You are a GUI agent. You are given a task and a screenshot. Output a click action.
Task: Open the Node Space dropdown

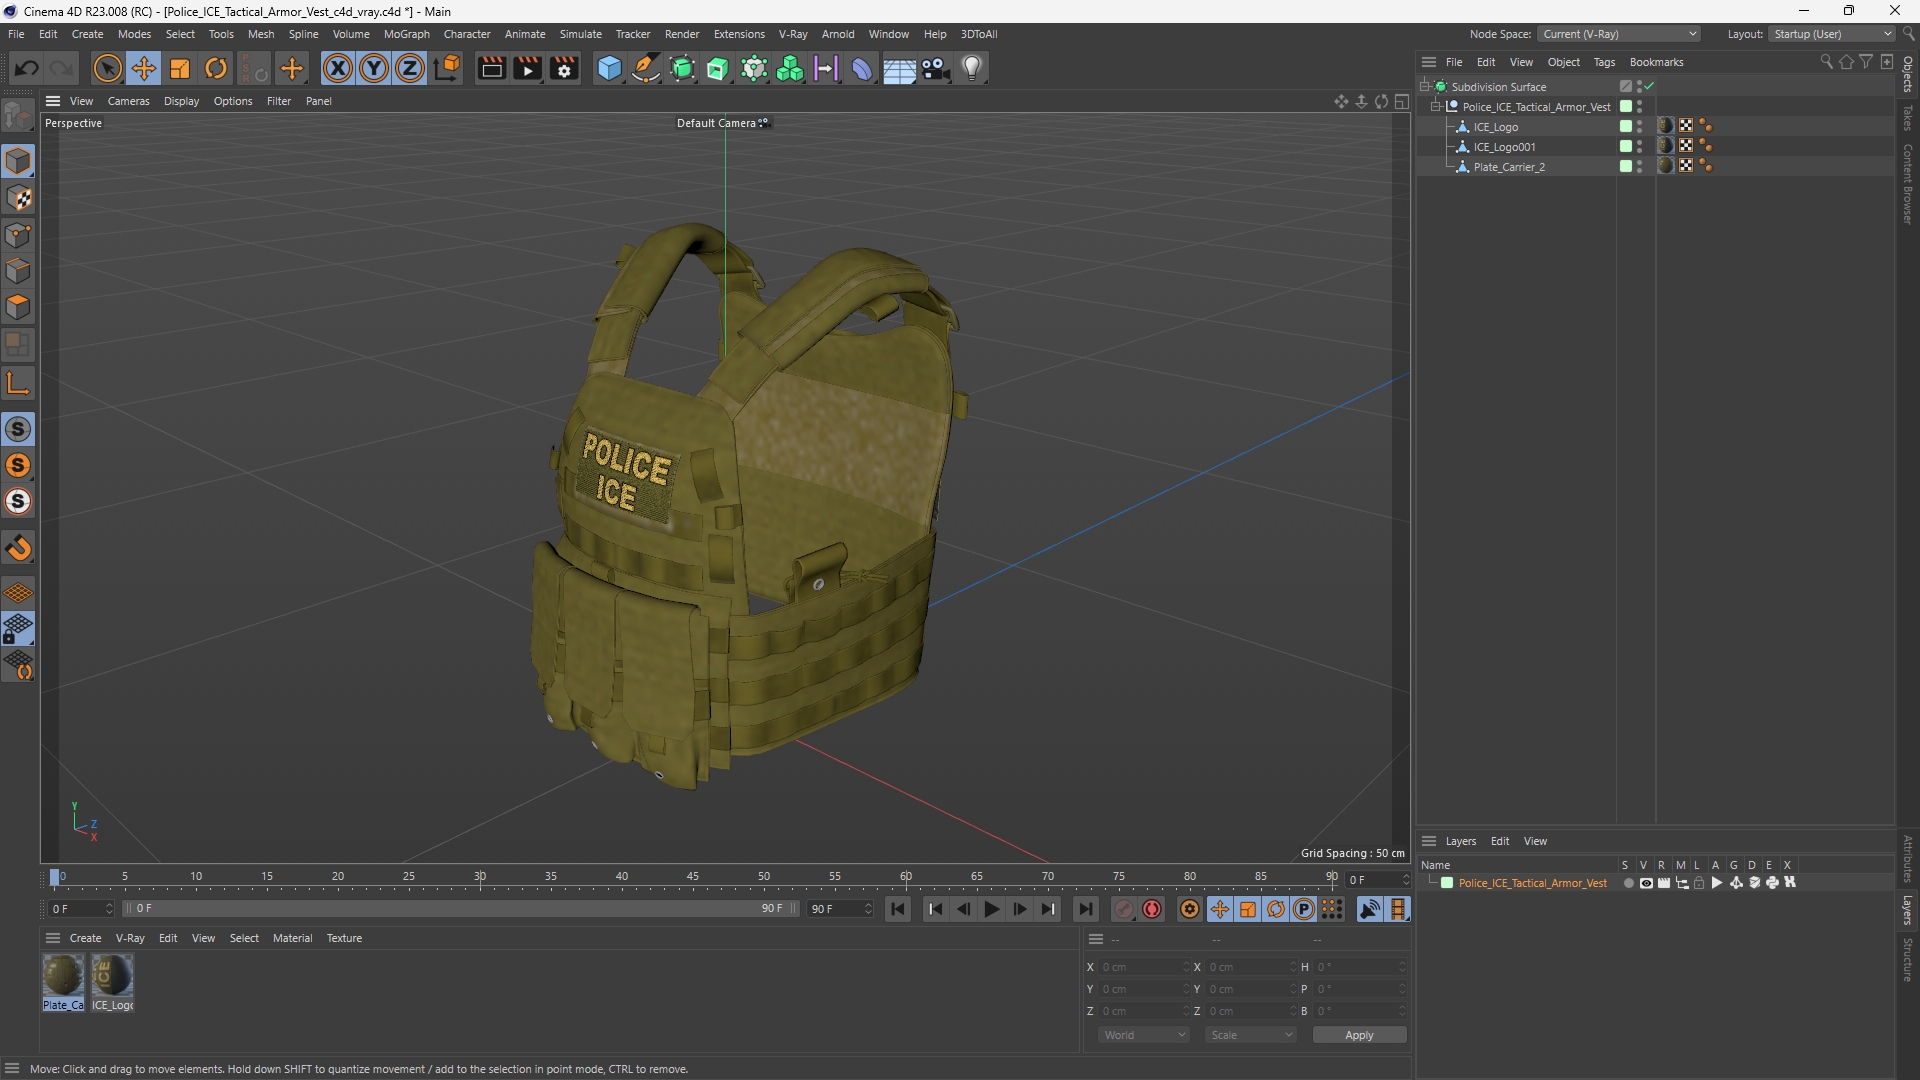coord(1618,34)
